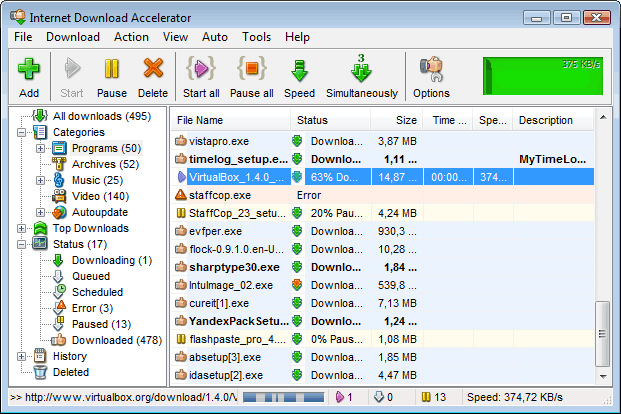Expand the Top Downloads tree node

[x=21, y=228]
